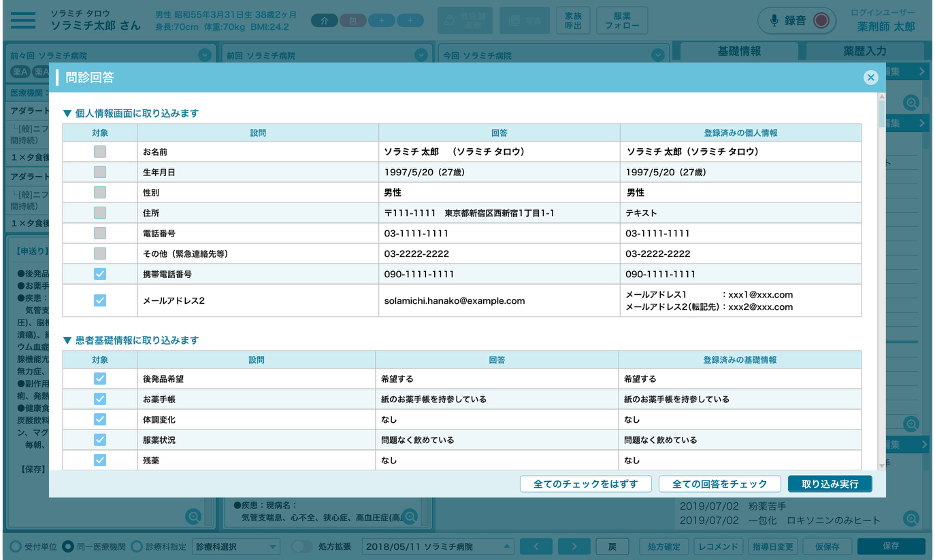Collapse the 患者基礎情報に取り込みます section
Viewport: 936px width, 560px height.
tap(68, 341)
